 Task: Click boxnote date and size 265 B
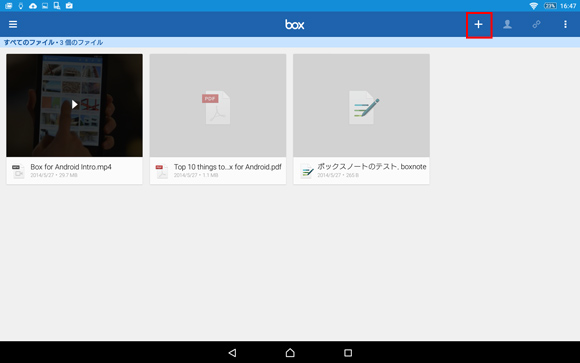pyautogui.click(x=338, y=175)
